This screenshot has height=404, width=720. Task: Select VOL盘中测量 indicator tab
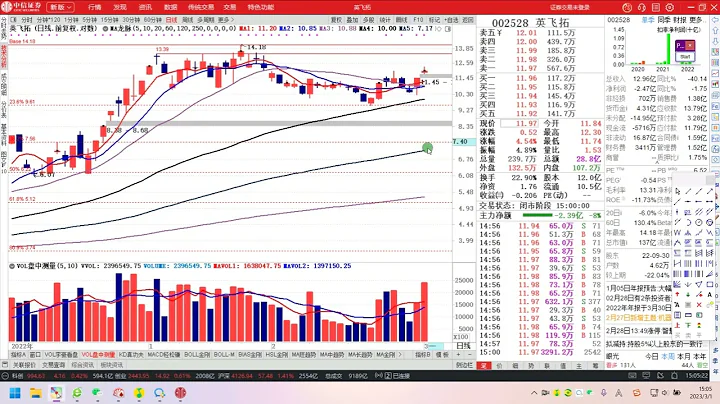[x=98, y=355]
